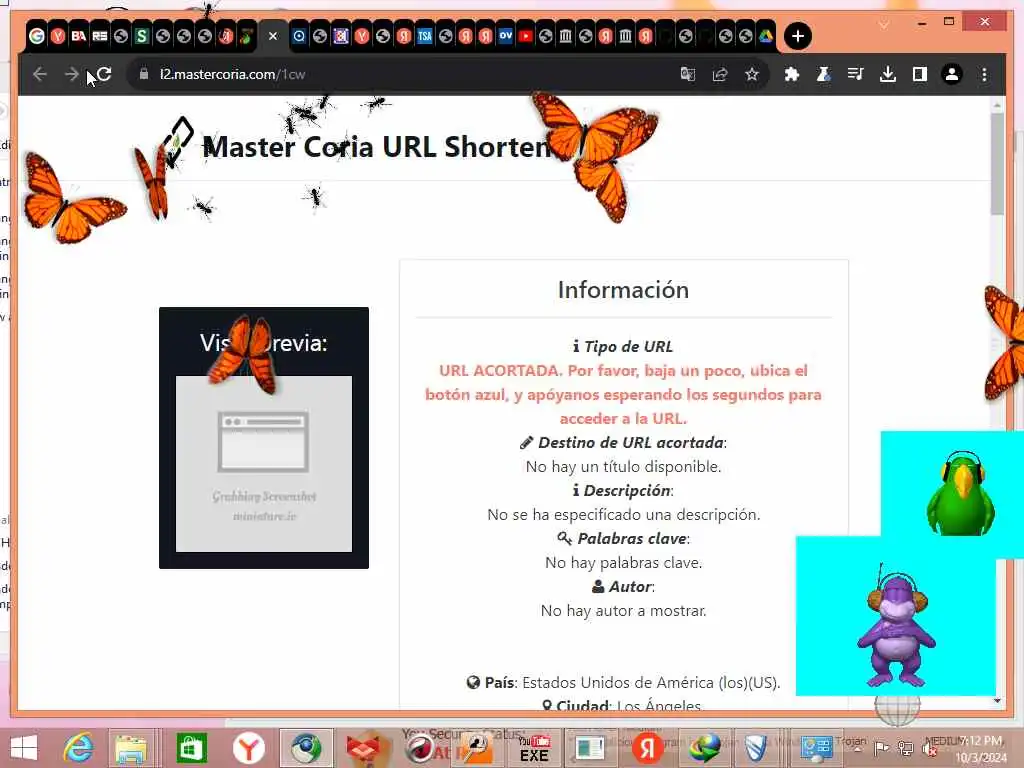Click the red 'URL ACORTADA' notice text

[623, 394]
